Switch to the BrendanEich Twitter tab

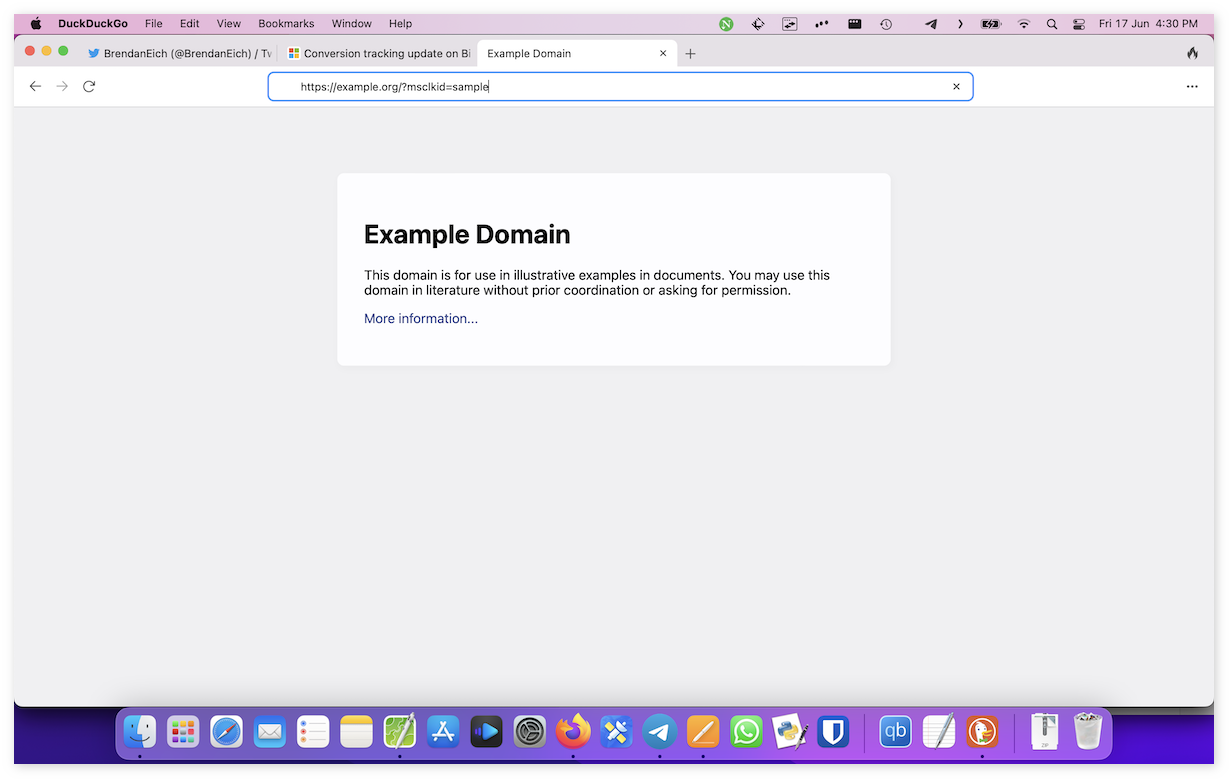(x=180, y=54)
